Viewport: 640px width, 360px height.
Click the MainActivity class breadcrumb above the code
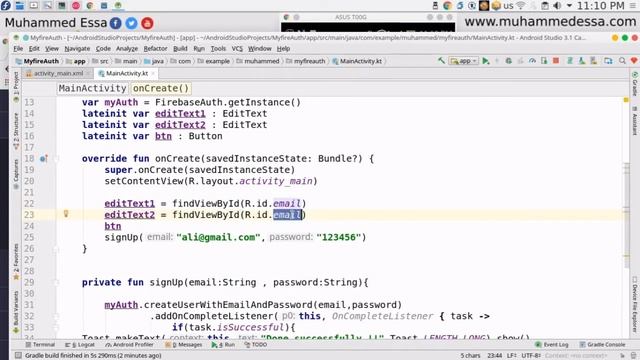pyautogui.click(x=93, y=88)
